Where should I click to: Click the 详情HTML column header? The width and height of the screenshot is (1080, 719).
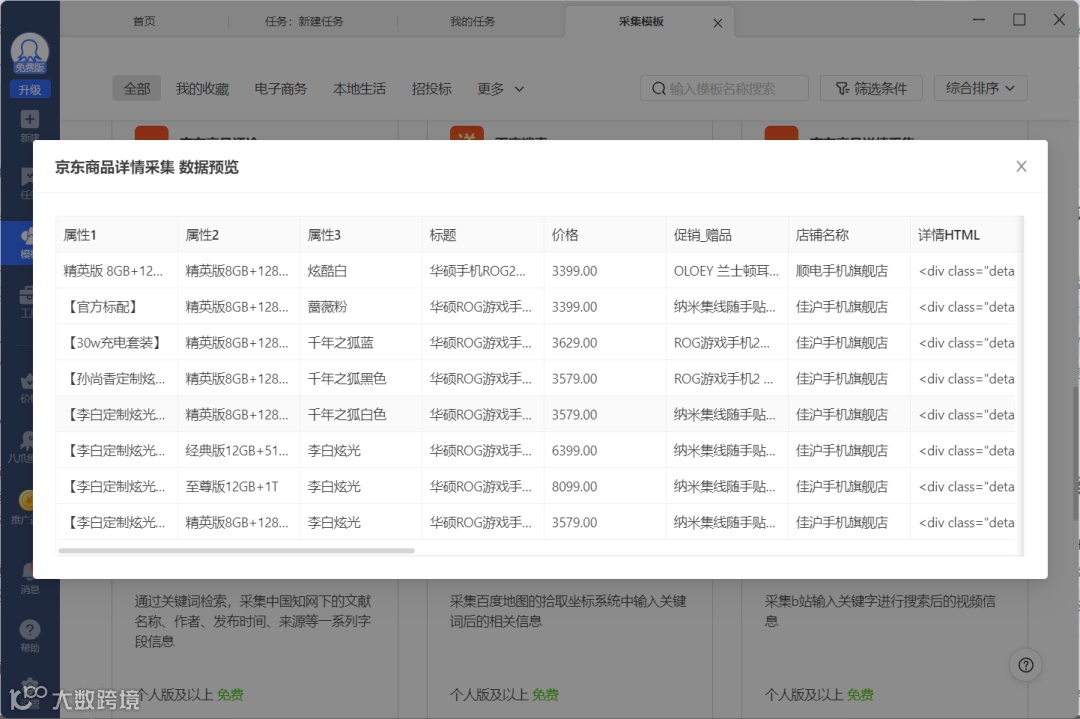click(x=966, y=235)
